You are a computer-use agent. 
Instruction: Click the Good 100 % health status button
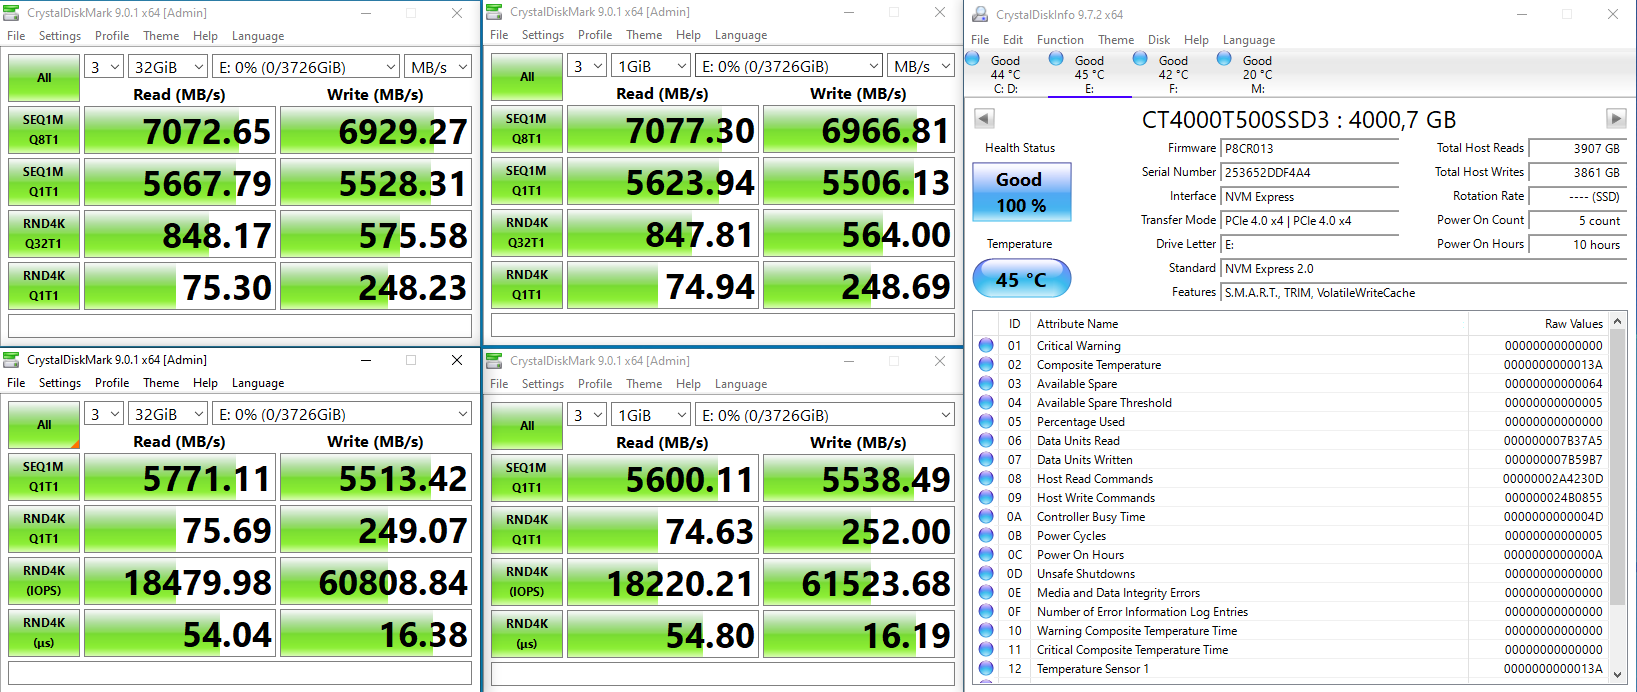1021,192
